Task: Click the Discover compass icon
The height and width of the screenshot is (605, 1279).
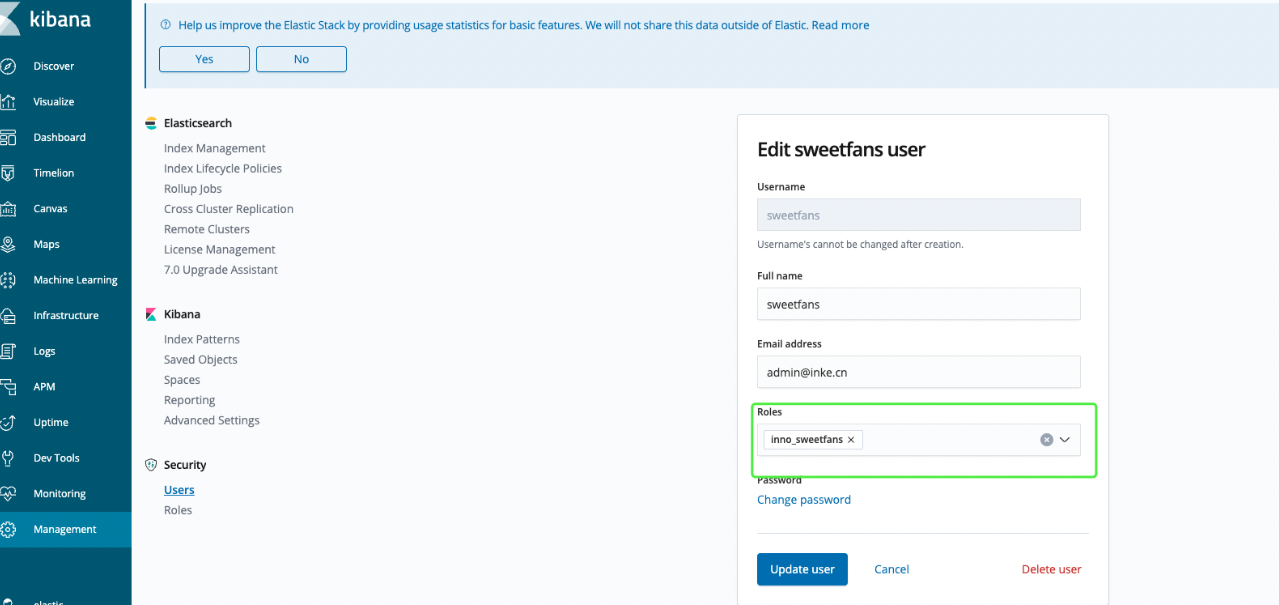Action: tap(8, 66)
